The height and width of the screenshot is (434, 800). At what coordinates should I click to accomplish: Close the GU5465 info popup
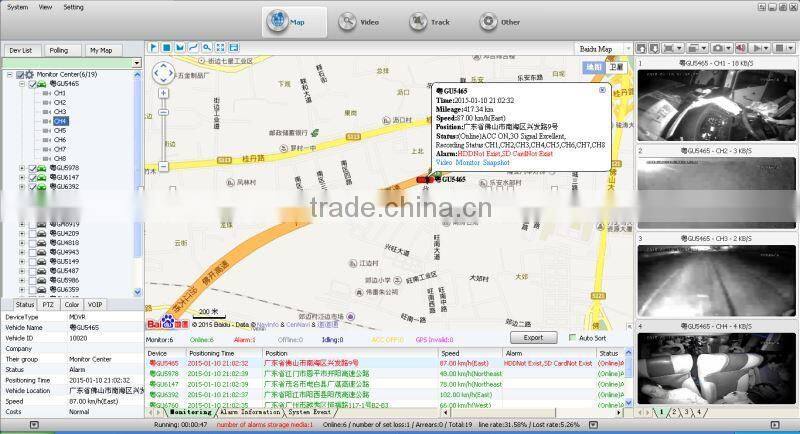pos(602,90)
